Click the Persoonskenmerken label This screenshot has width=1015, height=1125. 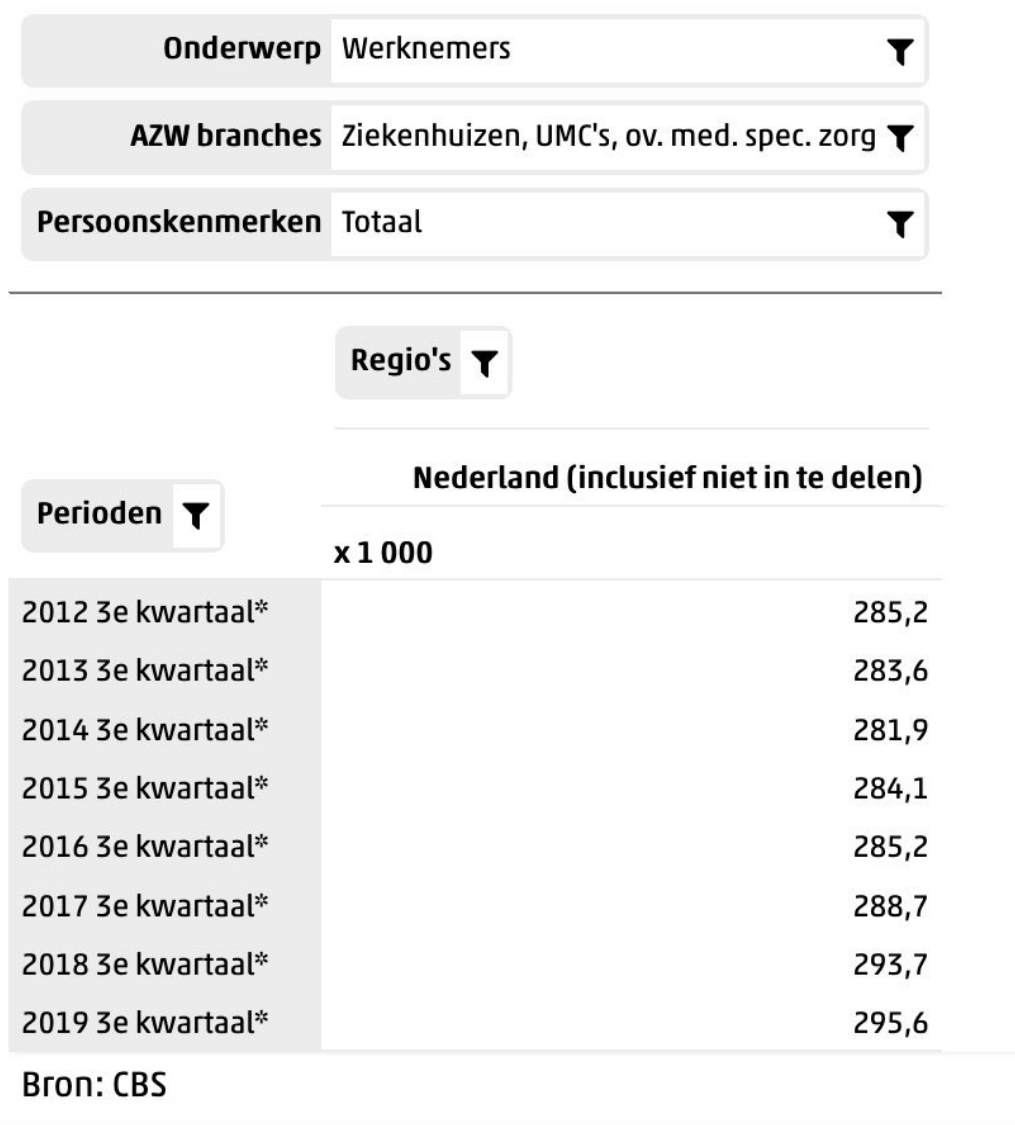coord(181,224)
